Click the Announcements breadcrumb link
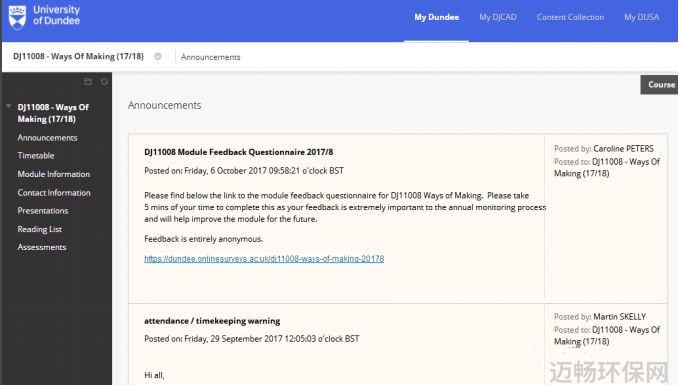Image resolution: width=679 pixels, height=385 pixels. coord(210,57)
